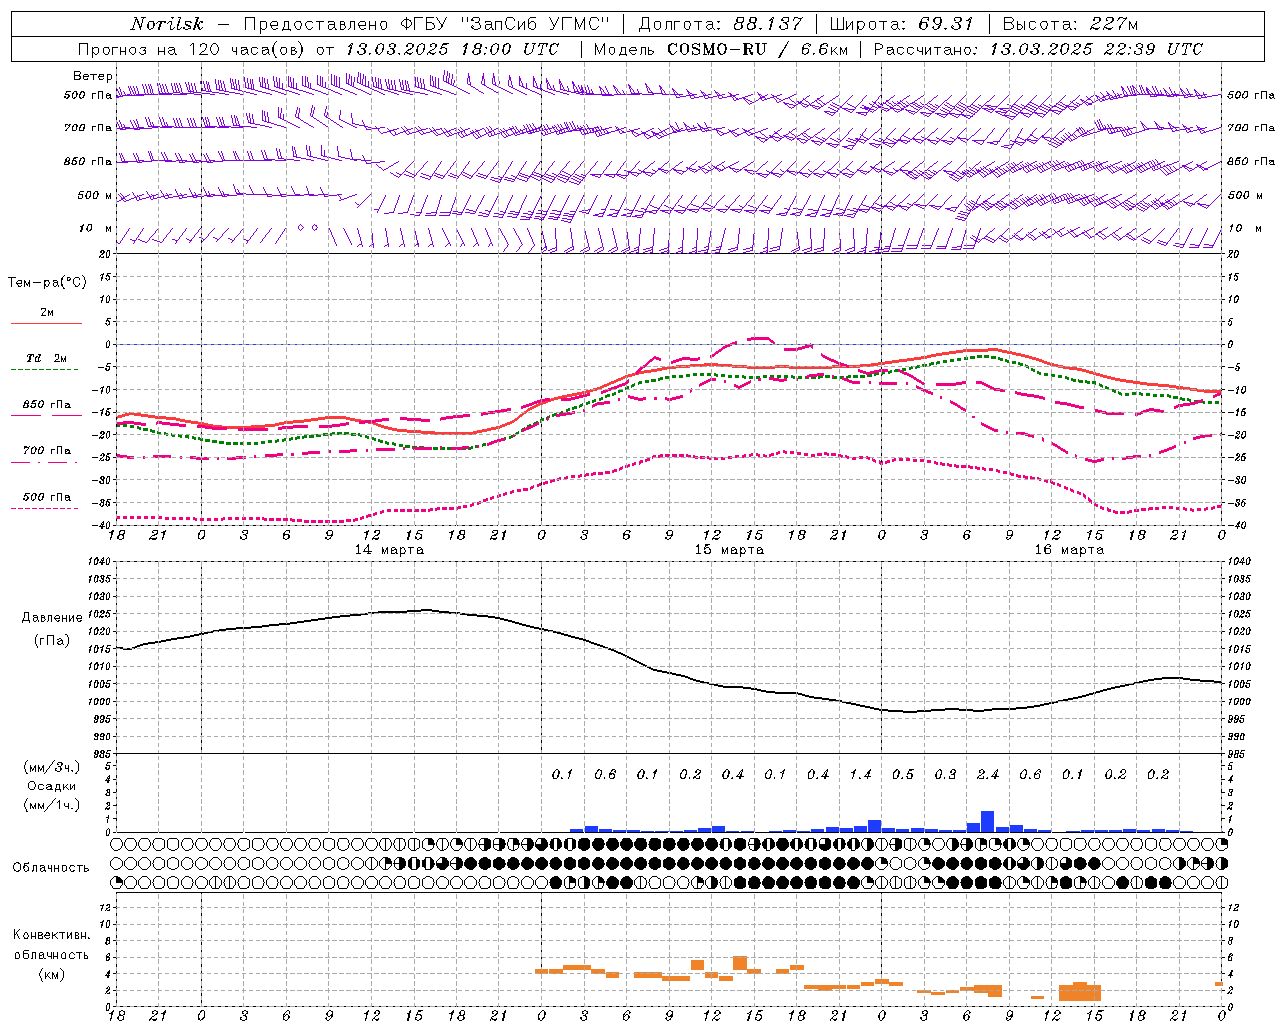Click the 16 марта date label
The width and height of the screenshot is (1280, 1024).
click(x=1069, y=550)
